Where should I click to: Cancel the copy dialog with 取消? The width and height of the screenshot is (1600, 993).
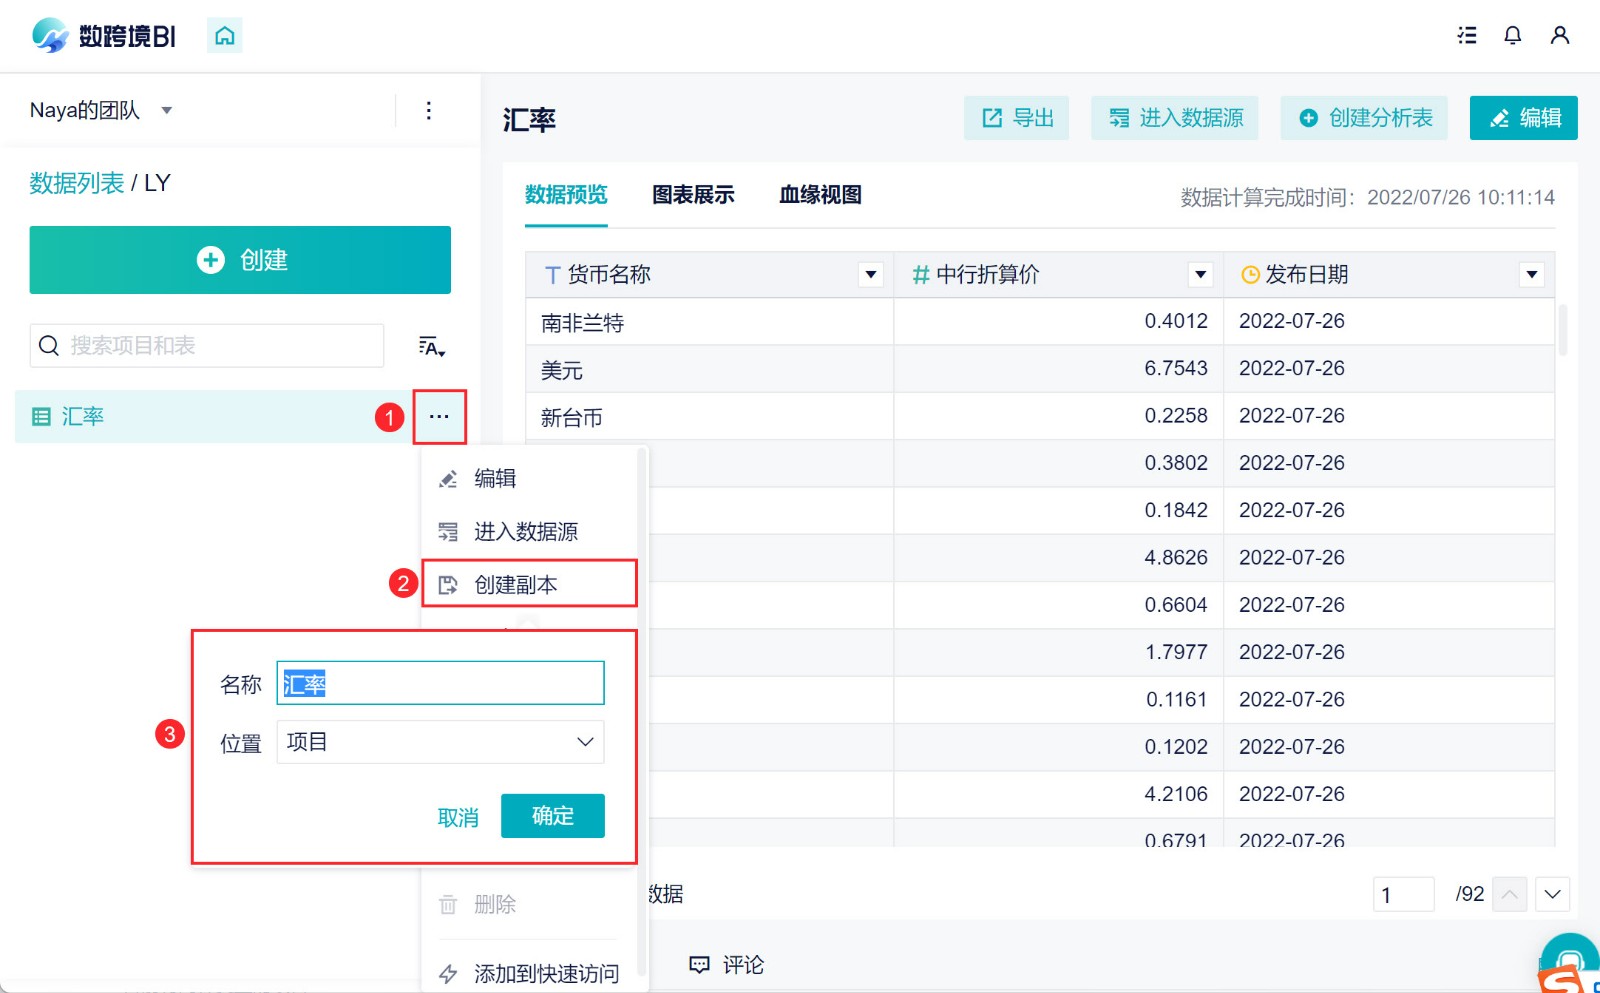point(458,818)
